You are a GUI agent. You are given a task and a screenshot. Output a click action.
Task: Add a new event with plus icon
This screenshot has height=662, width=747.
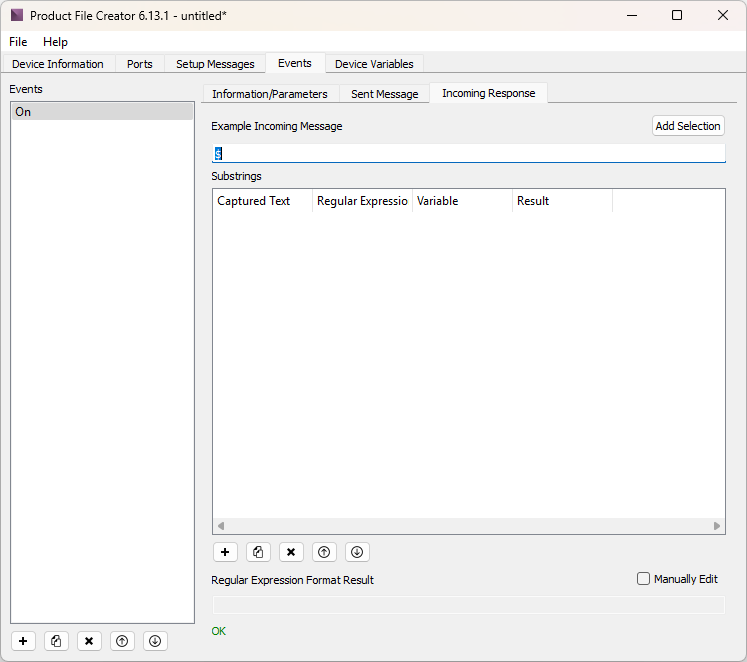tap(24, 641)
